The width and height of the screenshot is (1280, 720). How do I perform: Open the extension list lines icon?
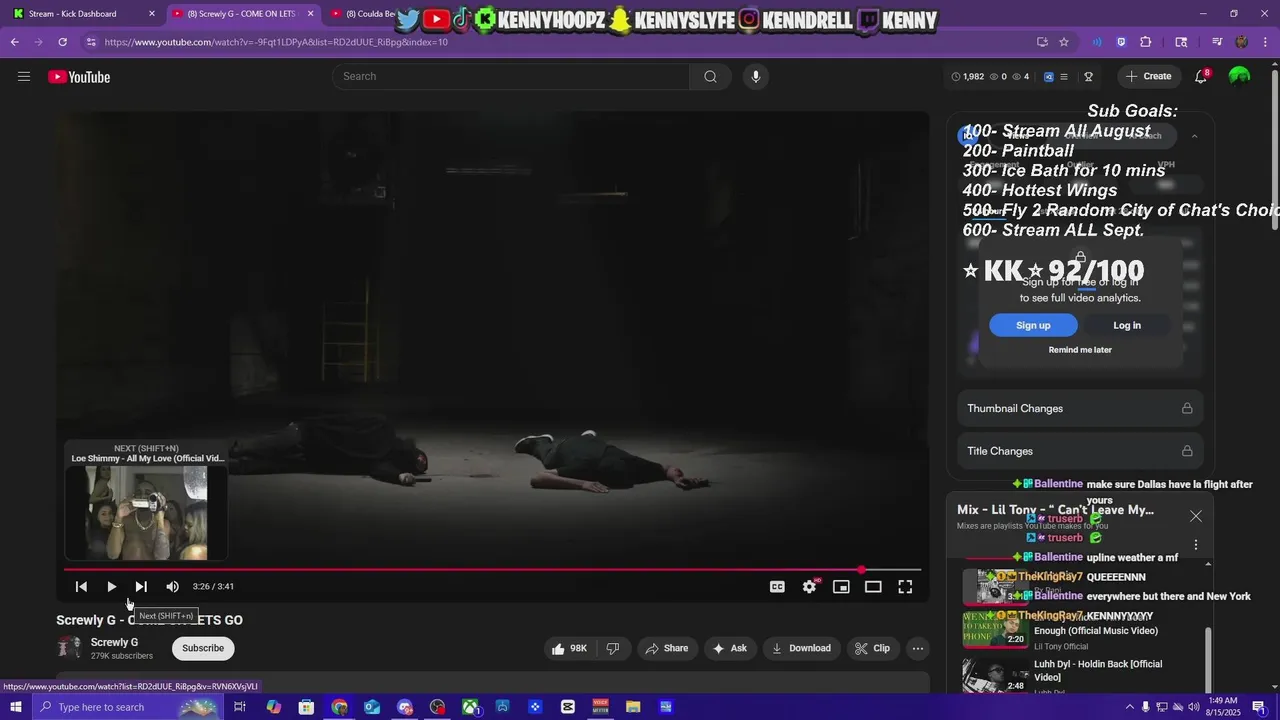[1064, 77]
